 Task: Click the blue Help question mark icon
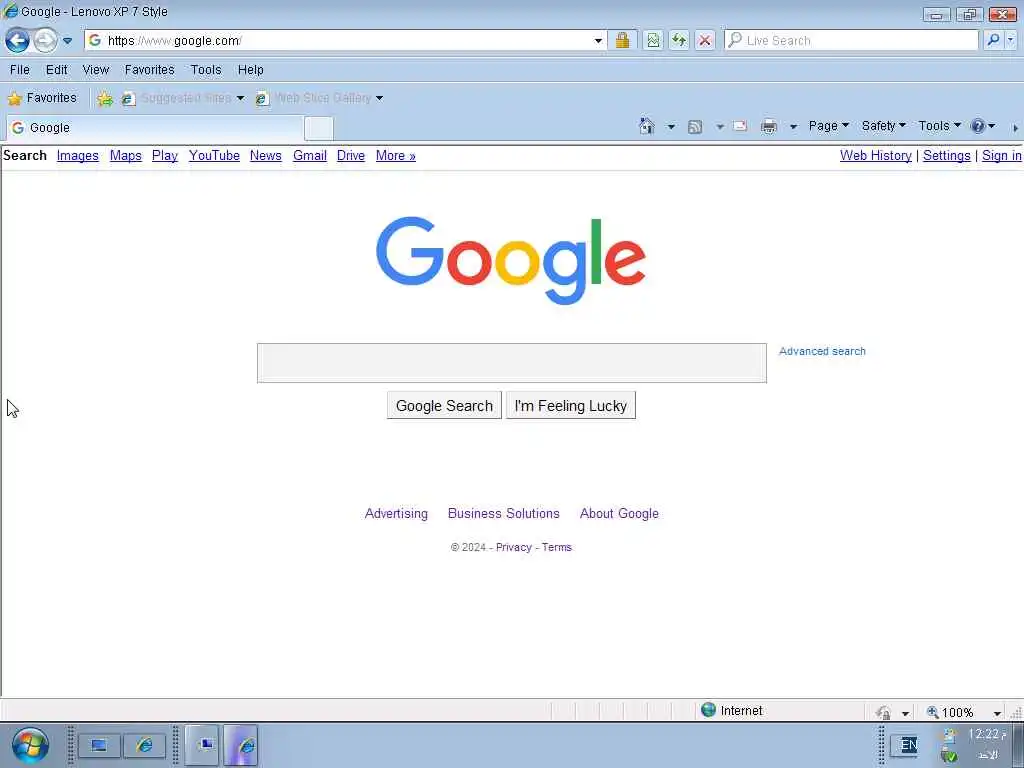coord(978,126)
